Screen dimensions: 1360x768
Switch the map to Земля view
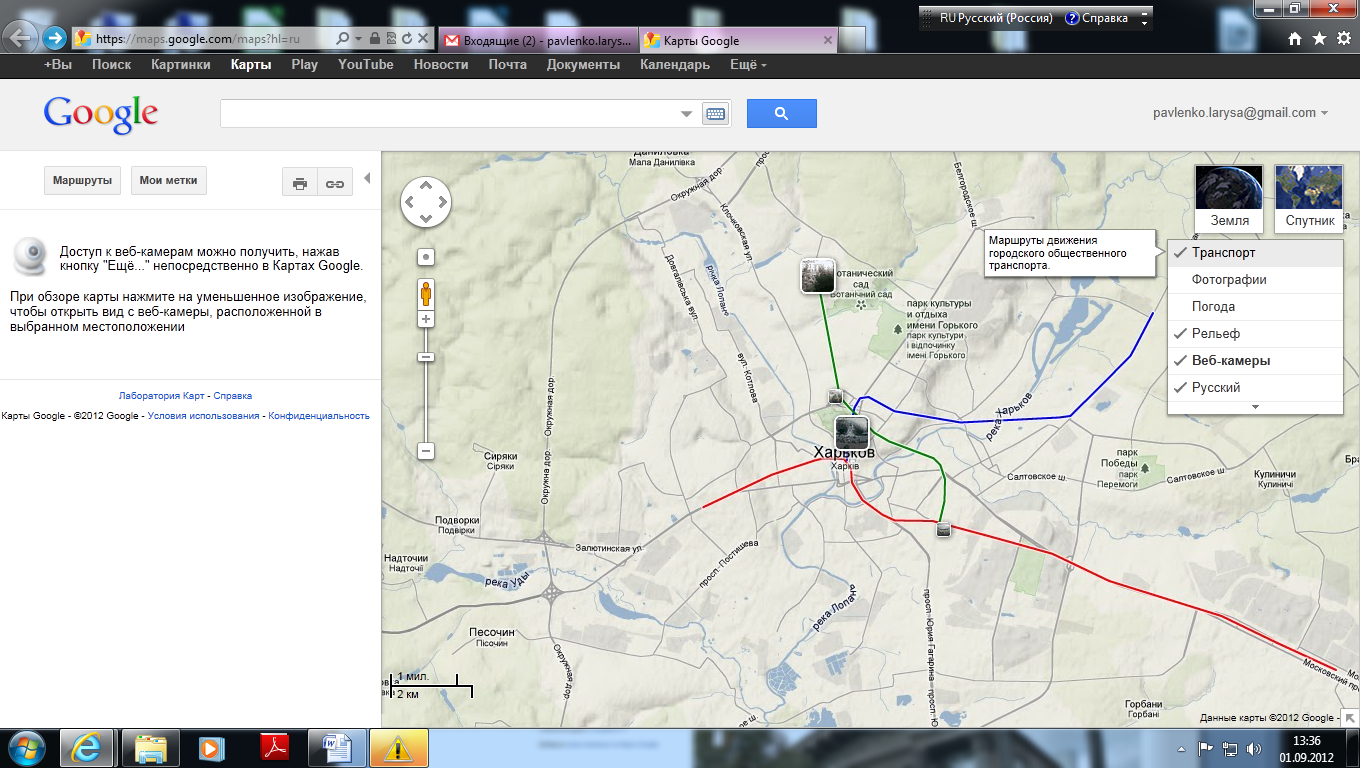tap(1230, 198)
